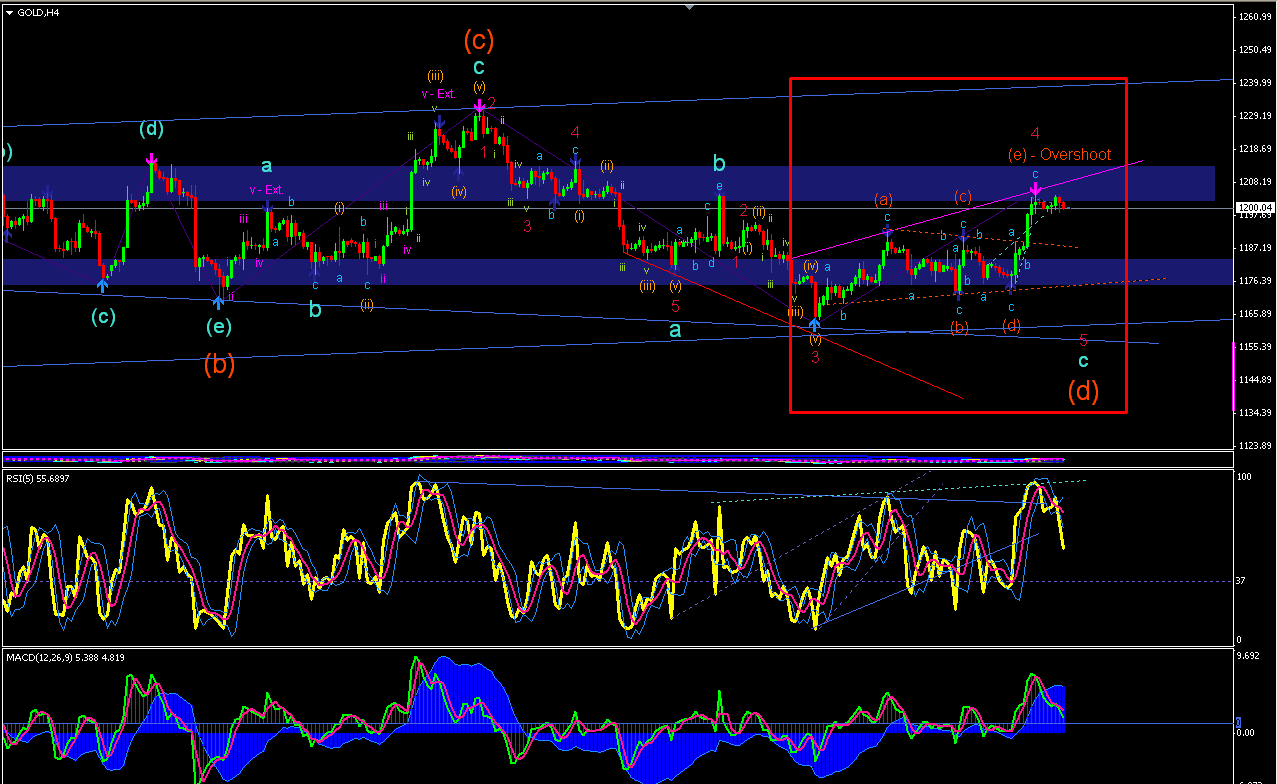Viewport: 1277px width, 784px height.
Task: Open the chart menu triangle beside GOLD,H4
Action: (9, 12)
